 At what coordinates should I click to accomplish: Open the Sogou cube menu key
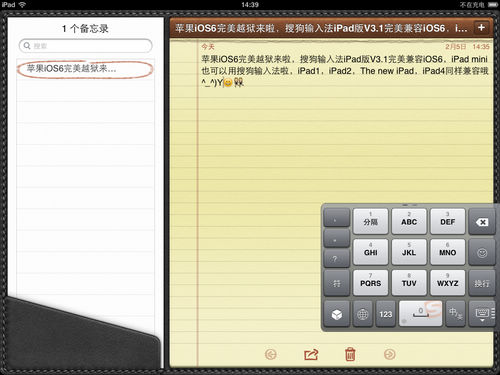click(337, 314)
